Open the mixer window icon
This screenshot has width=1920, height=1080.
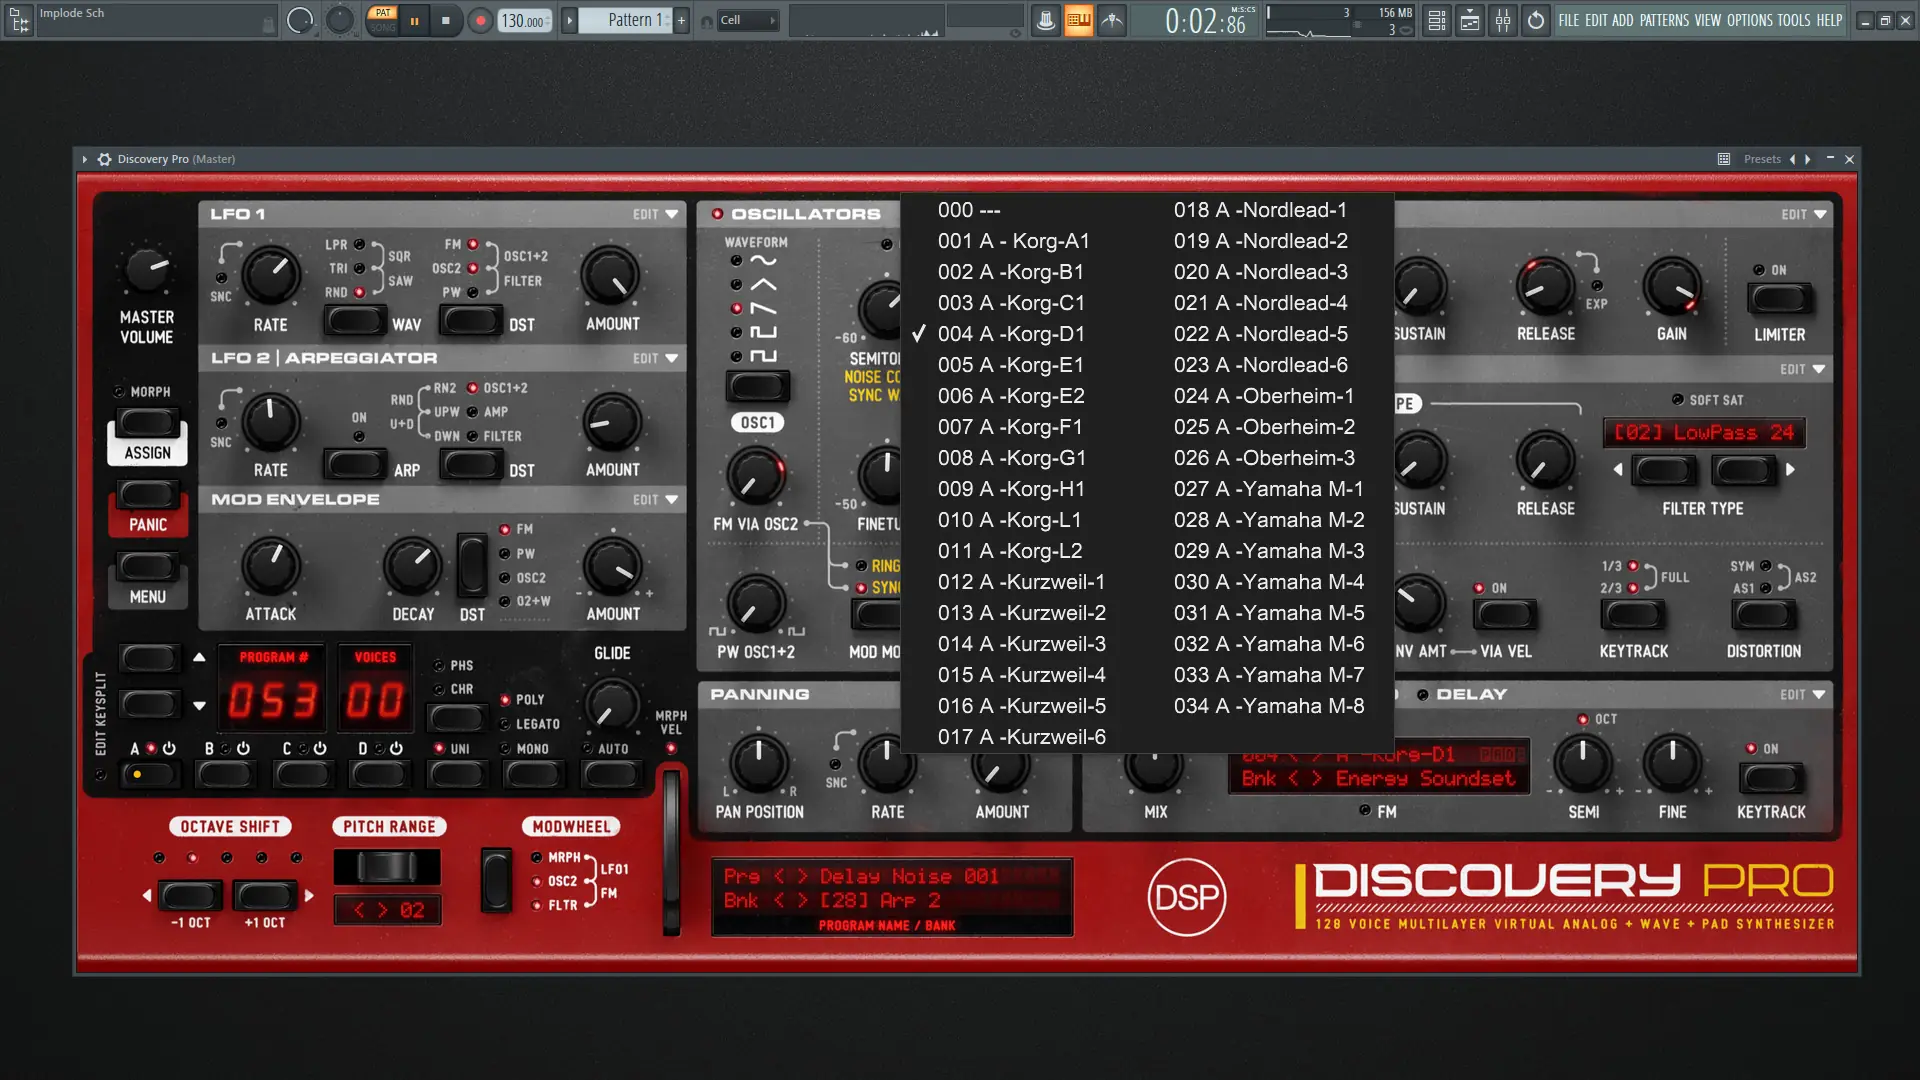click(x=1503, y=20)
